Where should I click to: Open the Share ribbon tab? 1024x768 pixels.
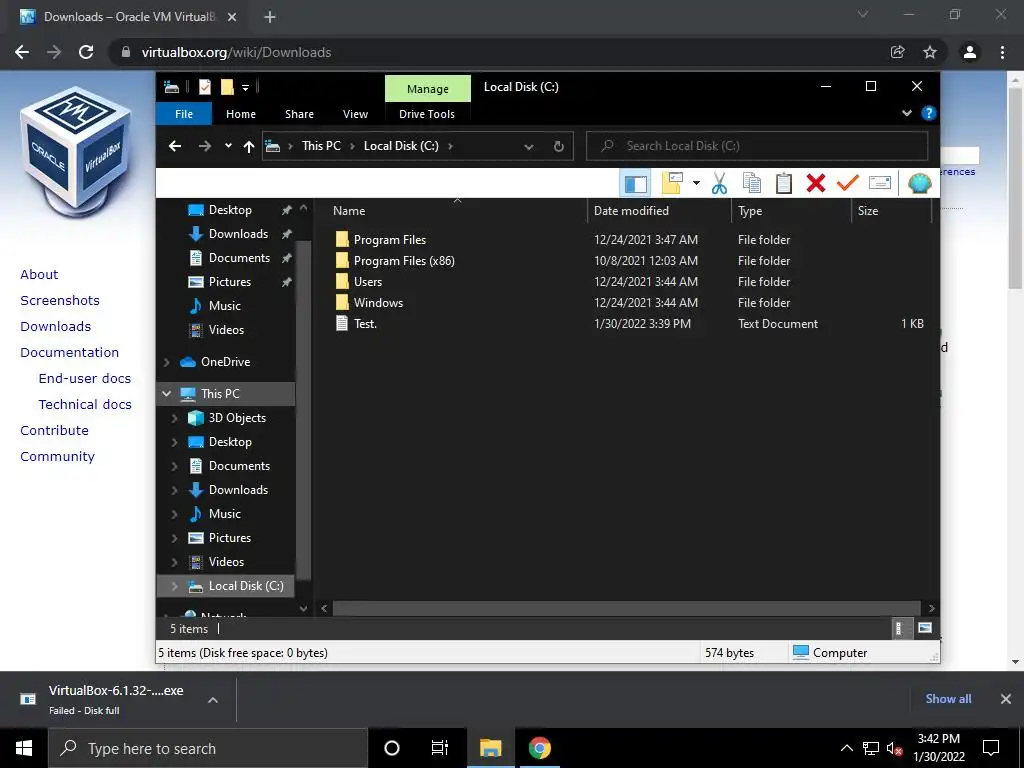click(x=299, y=114)
